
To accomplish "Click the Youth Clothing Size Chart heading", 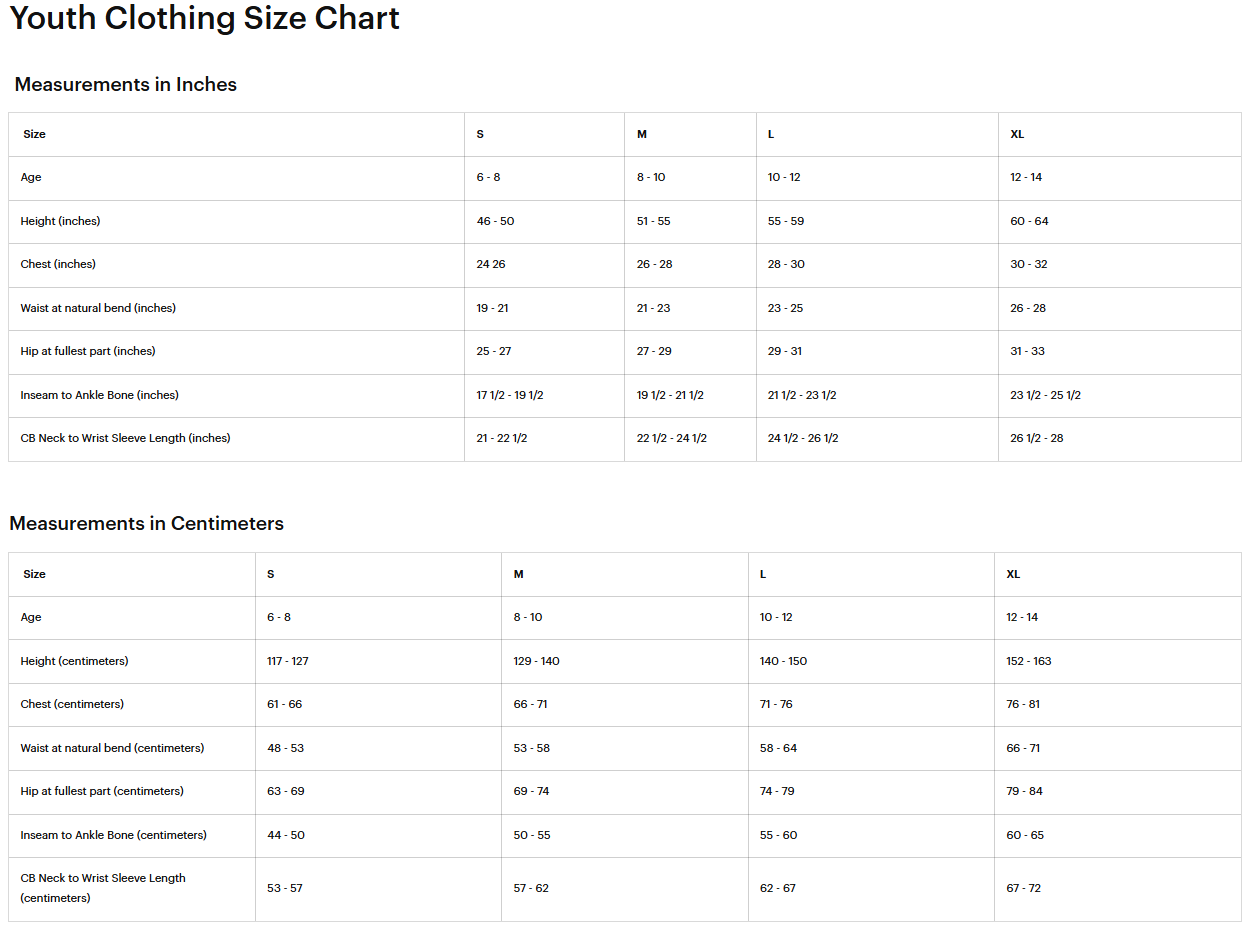I will pyautogui.click(x=204, y=18).
